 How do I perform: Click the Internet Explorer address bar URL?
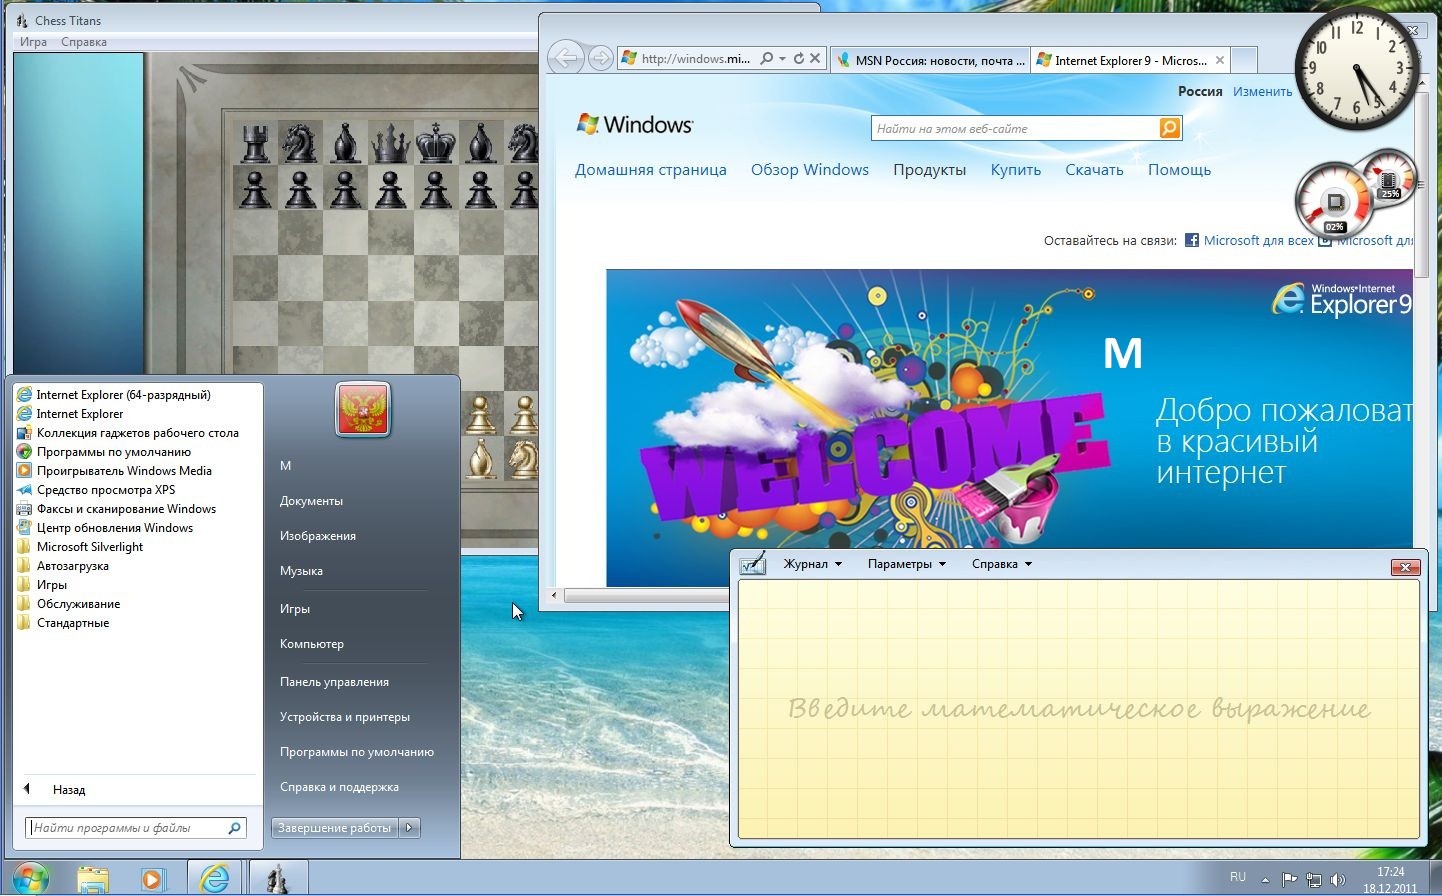coord(695,59)
